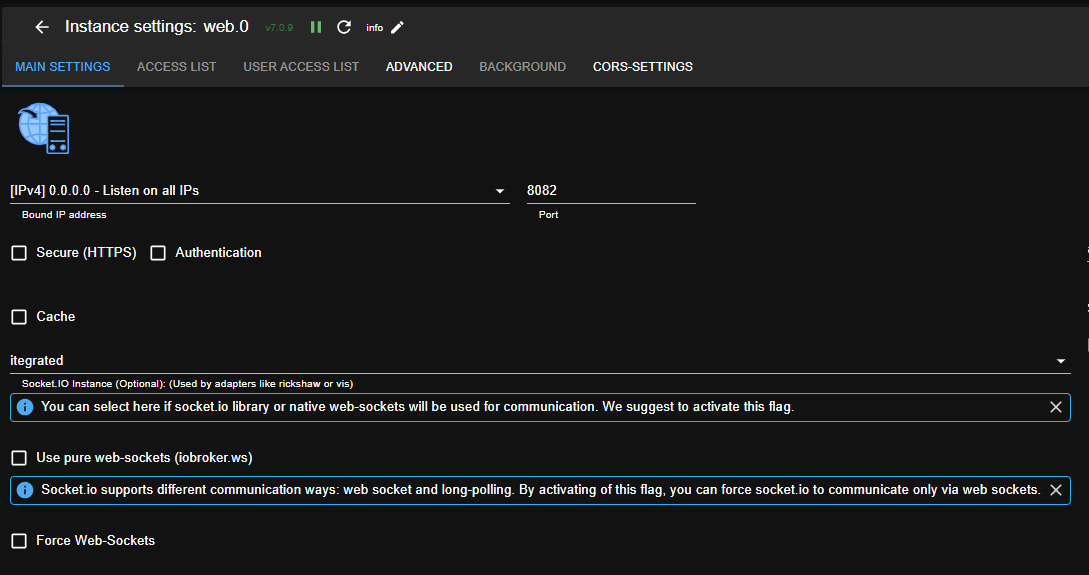Enable Authentication checkbox
Image resolution: width=1089 pixels, height=575 pixels.
(x=158, y=253)
